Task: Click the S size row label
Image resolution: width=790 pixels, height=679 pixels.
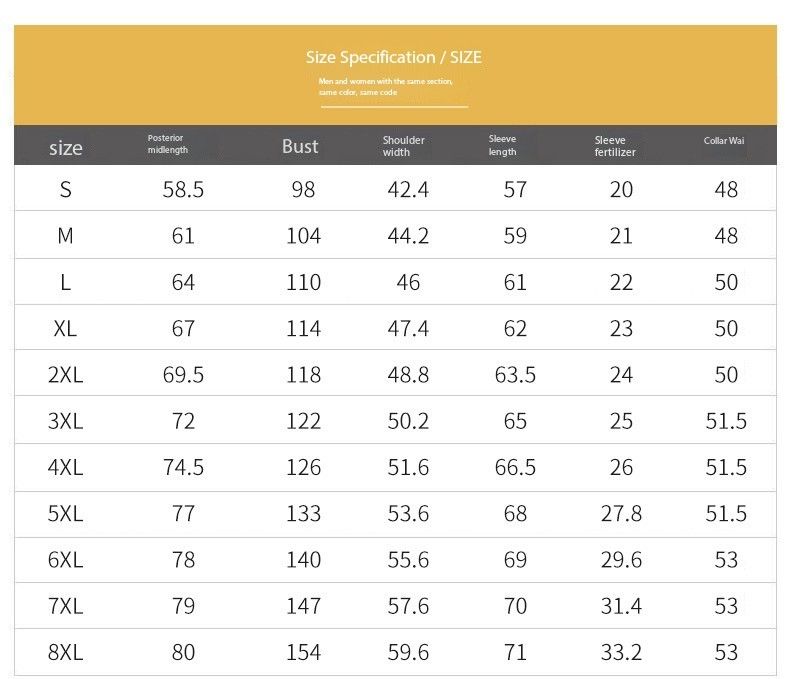Action: [66, 189]
